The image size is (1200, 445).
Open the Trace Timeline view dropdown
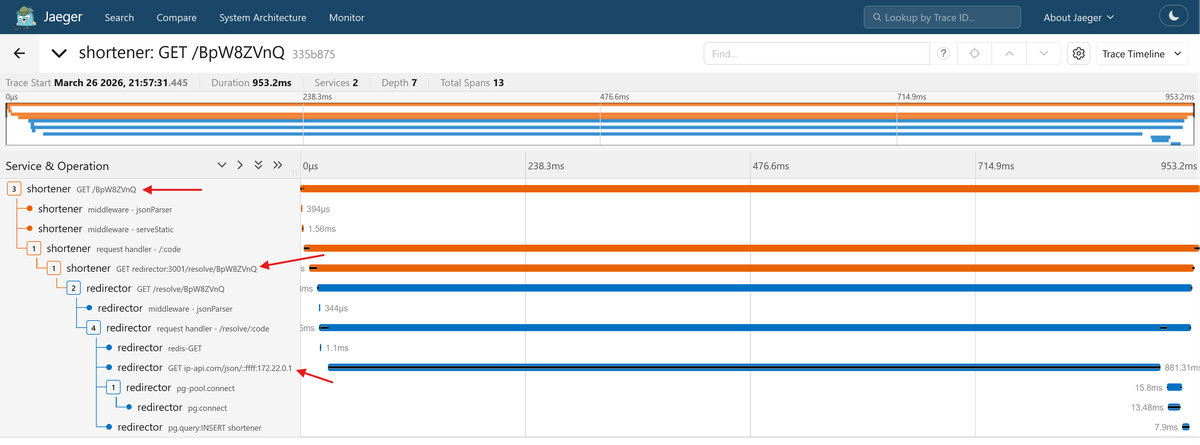click(x=1144, y=54)
